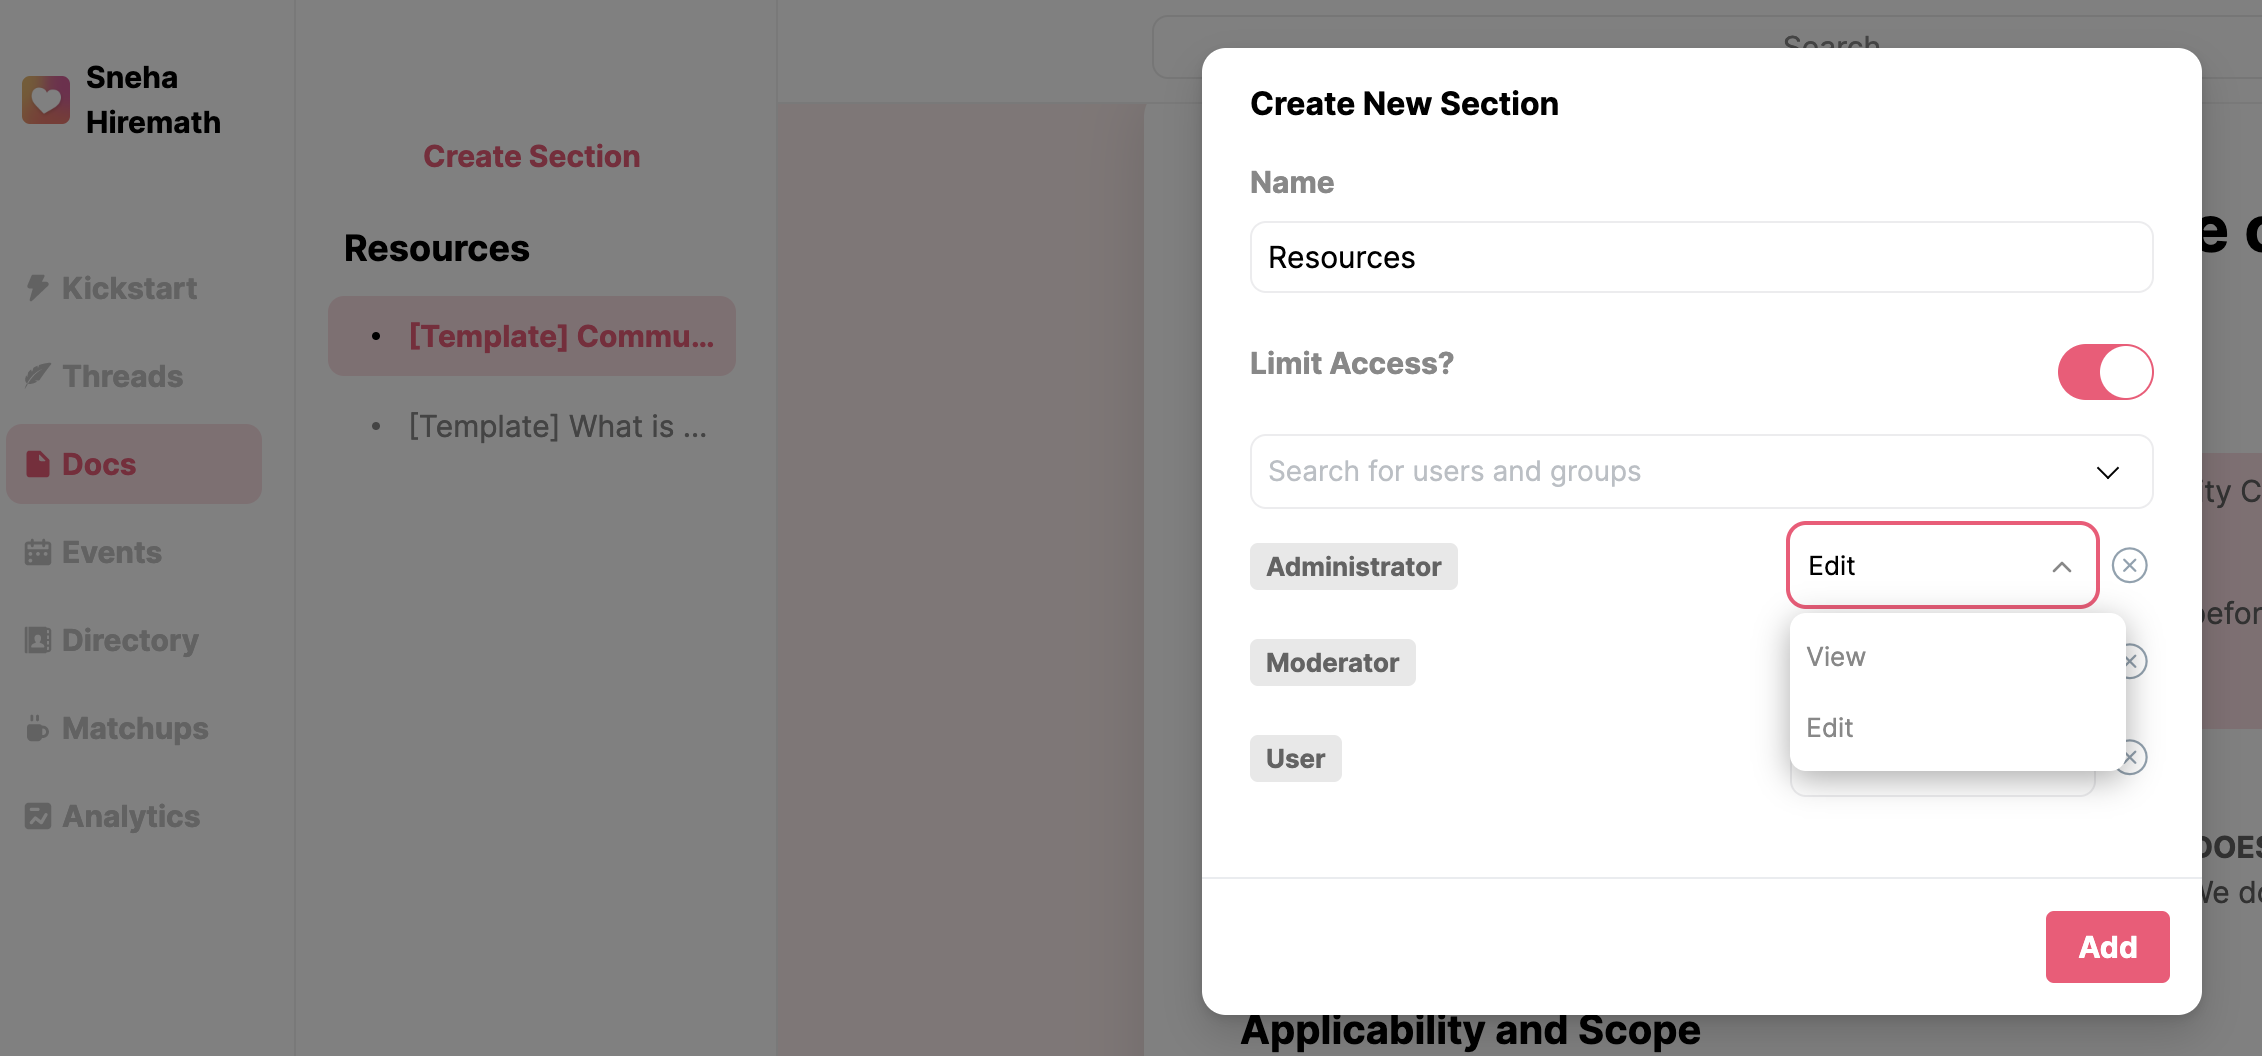Collapse the Administrator permission Edit dropdown
The width and height of the screenshot is (2262, 1056).
pyautogui.click(x=2061, y=567)
